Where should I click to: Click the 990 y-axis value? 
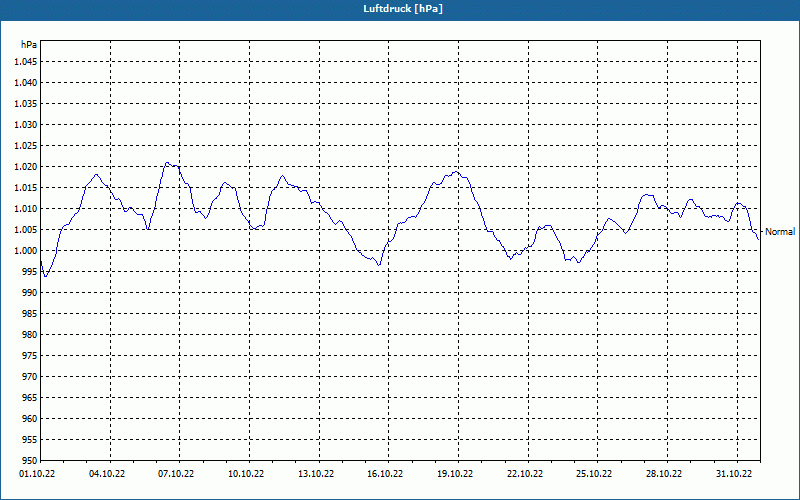pos(30,292)
